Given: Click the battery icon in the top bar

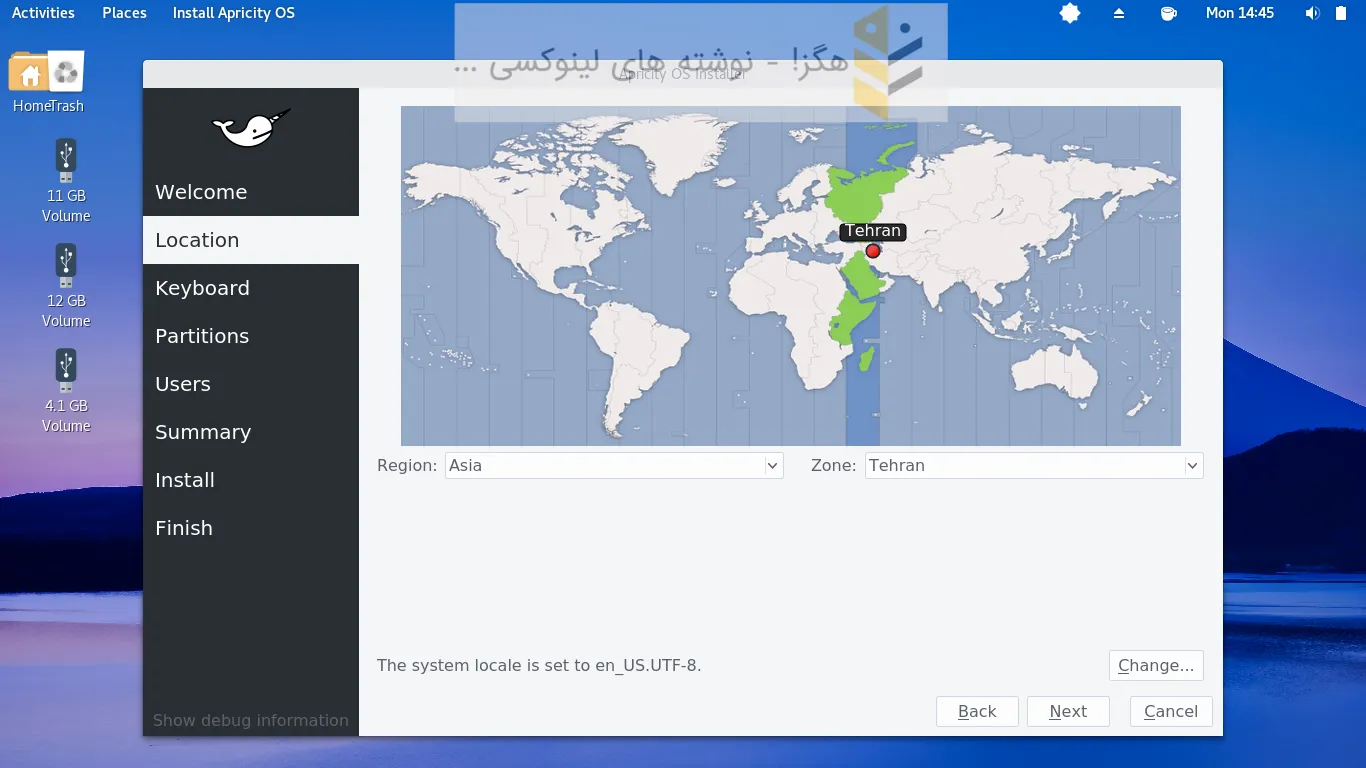Looking at the screenshot, I should point(1341,13).
